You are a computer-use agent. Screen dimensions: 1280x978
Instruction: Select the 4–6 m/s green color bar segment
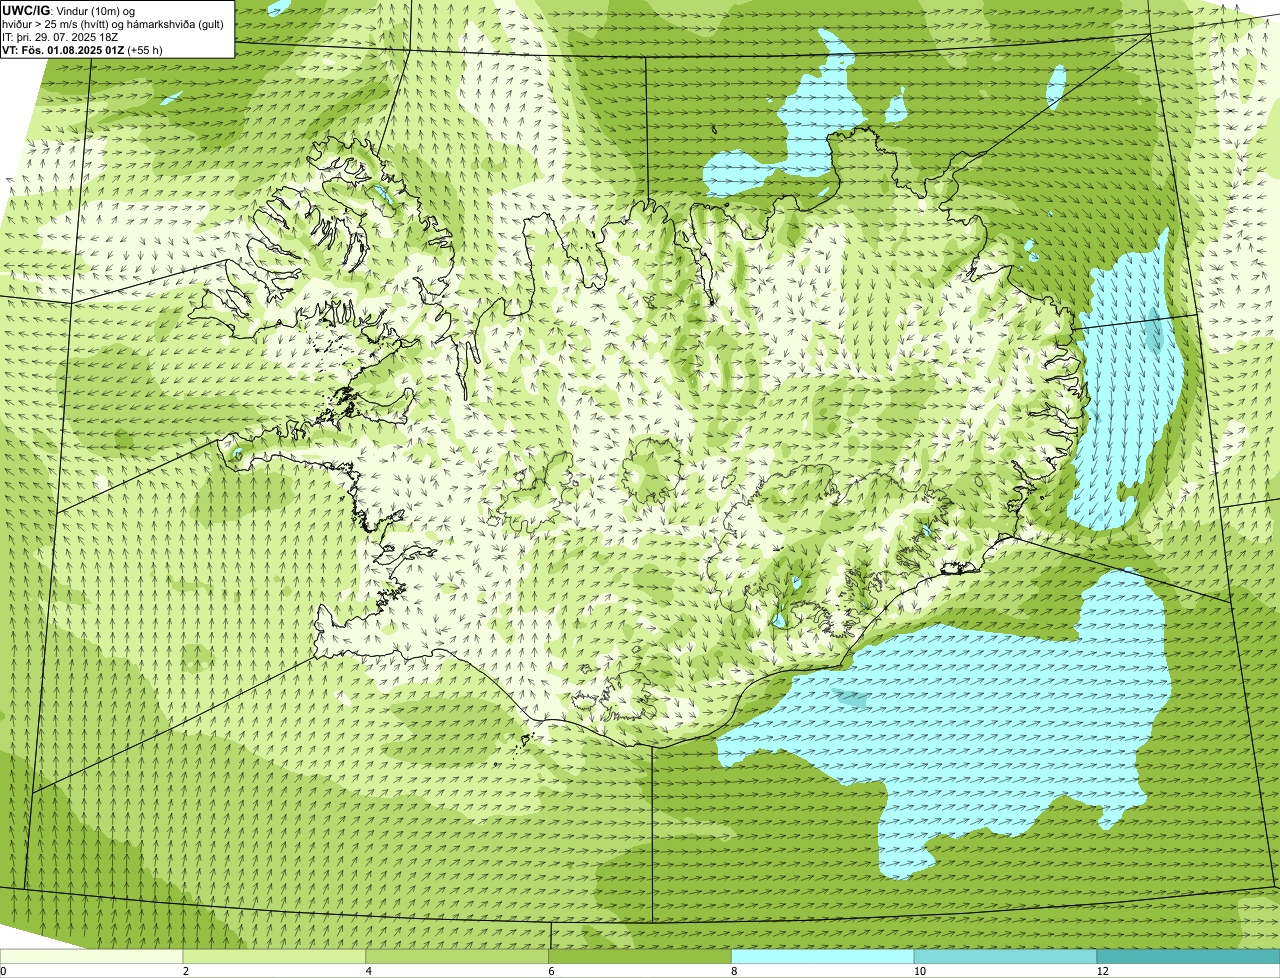pos(458,956)
